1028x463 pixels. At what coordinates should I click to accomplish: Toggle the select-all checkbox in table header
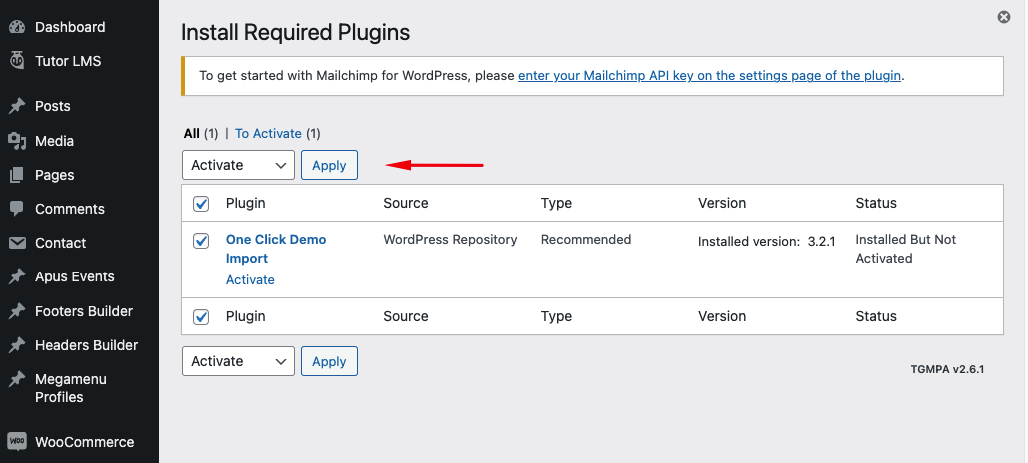coord(201,204)
